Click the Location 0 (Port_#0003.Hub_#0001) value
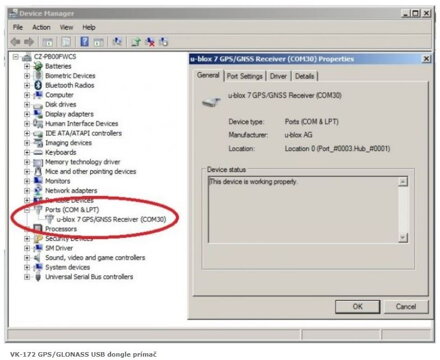The height and width of the screenshot is (360, 440). [x=337, y=149]
